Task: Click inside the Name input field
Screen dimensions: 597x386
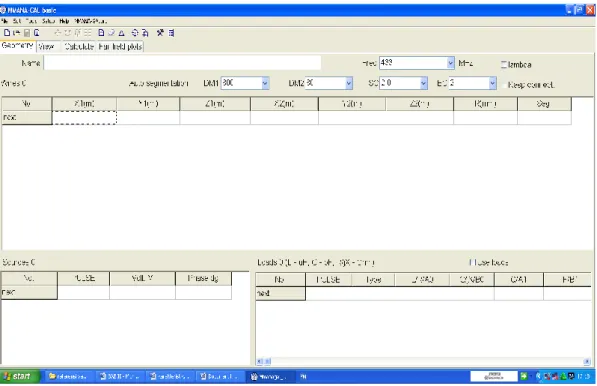Action: (x=182, y=63)
